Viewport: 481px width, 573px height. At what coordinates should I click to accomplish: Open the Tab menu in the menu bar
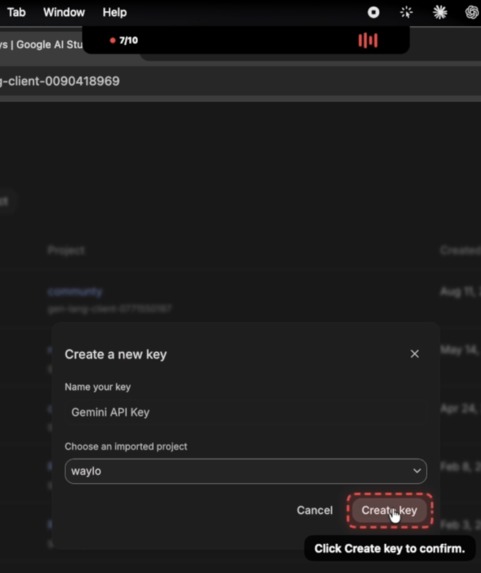16,12
